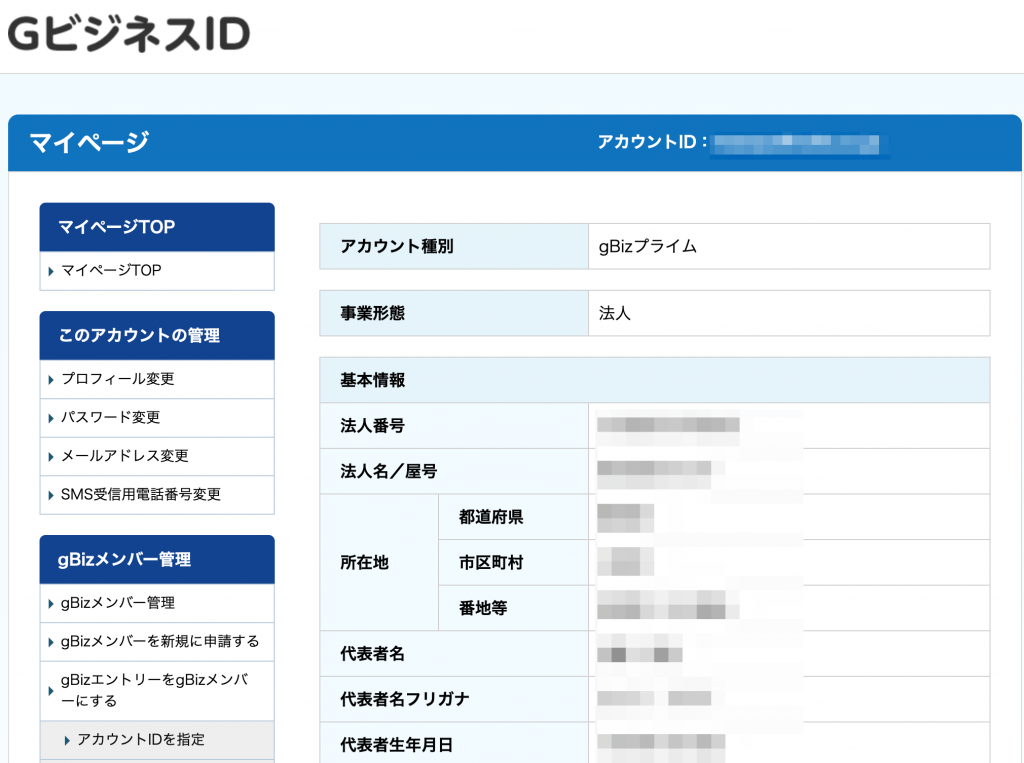The width and height of the screenshot is (1024, 763).
Task: Click the このアカウントの管理 section header
Action: pyautogui.click(x=157, y=335)
